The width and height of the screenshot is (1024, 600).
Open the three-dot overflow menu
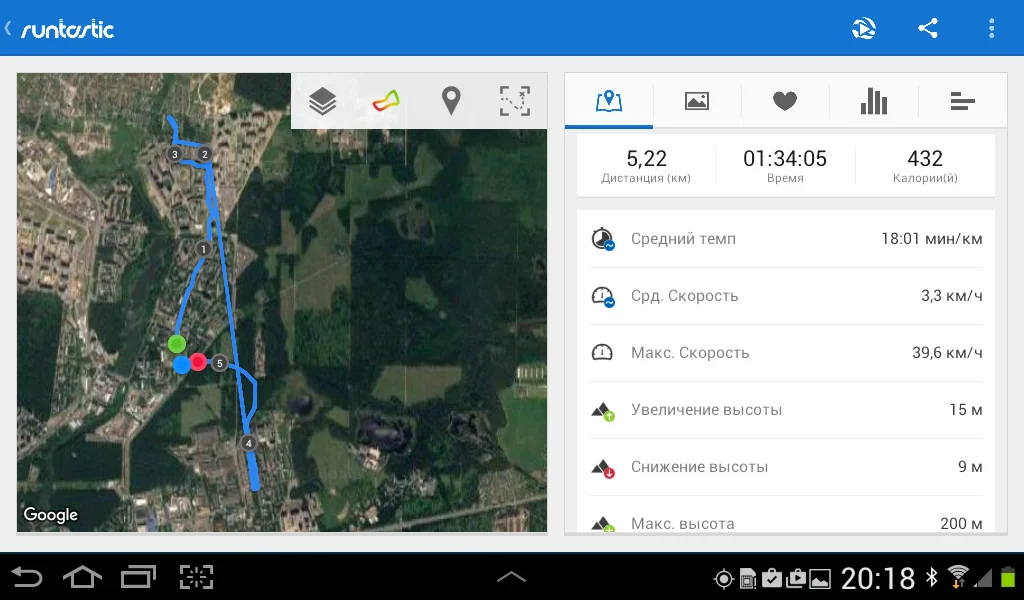pyautogui.click(x=991, y=28)
